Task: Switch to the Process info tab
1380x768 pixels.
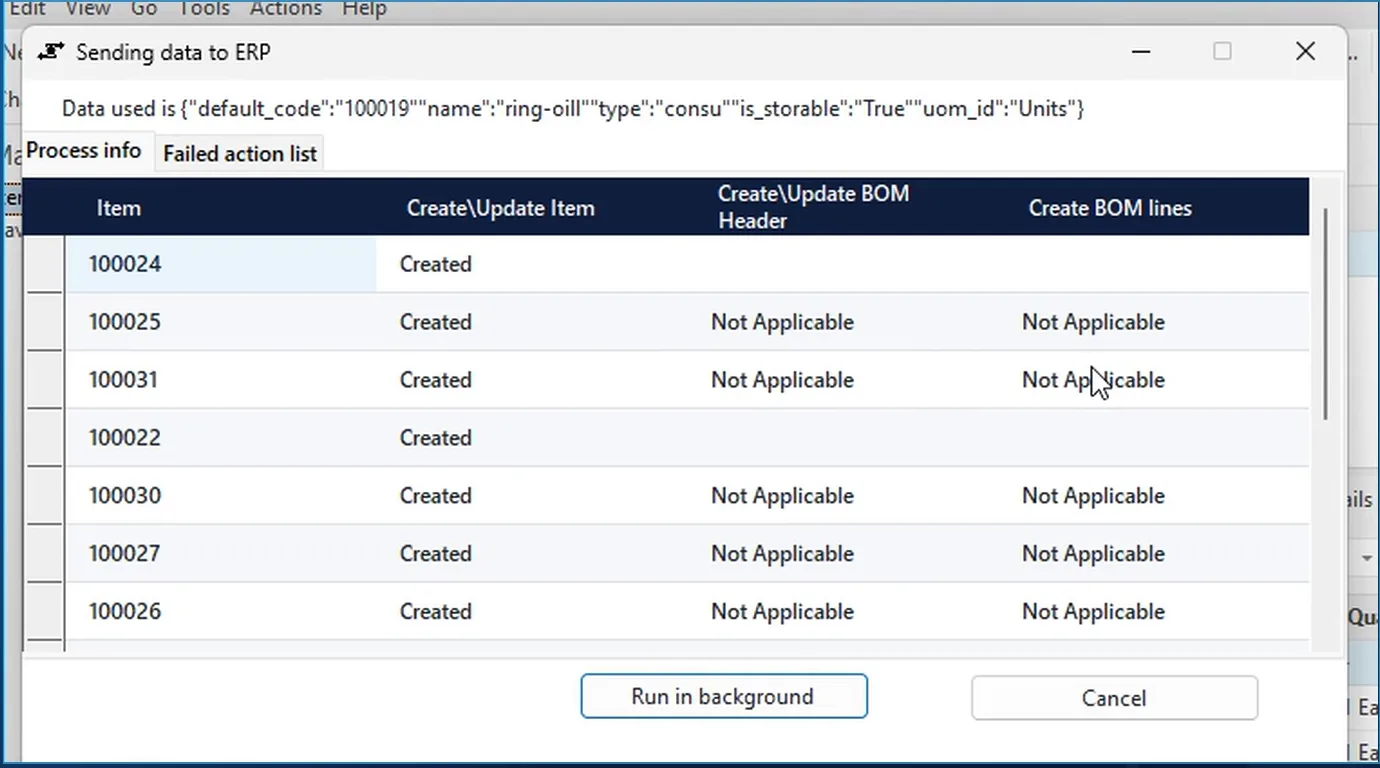Action: (84, 151)
